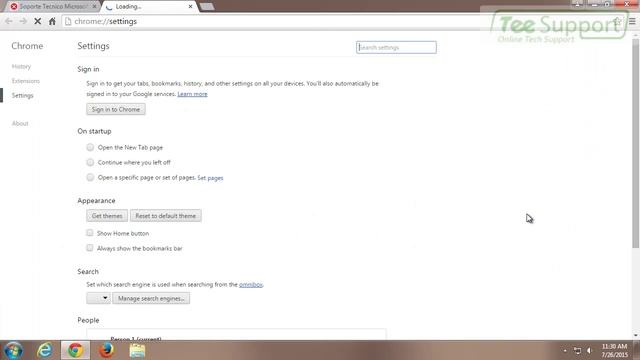This screenshot has width=640, height=360.
Task: Enable Always show the bookmarks bar
Action: tap(89, 248)
